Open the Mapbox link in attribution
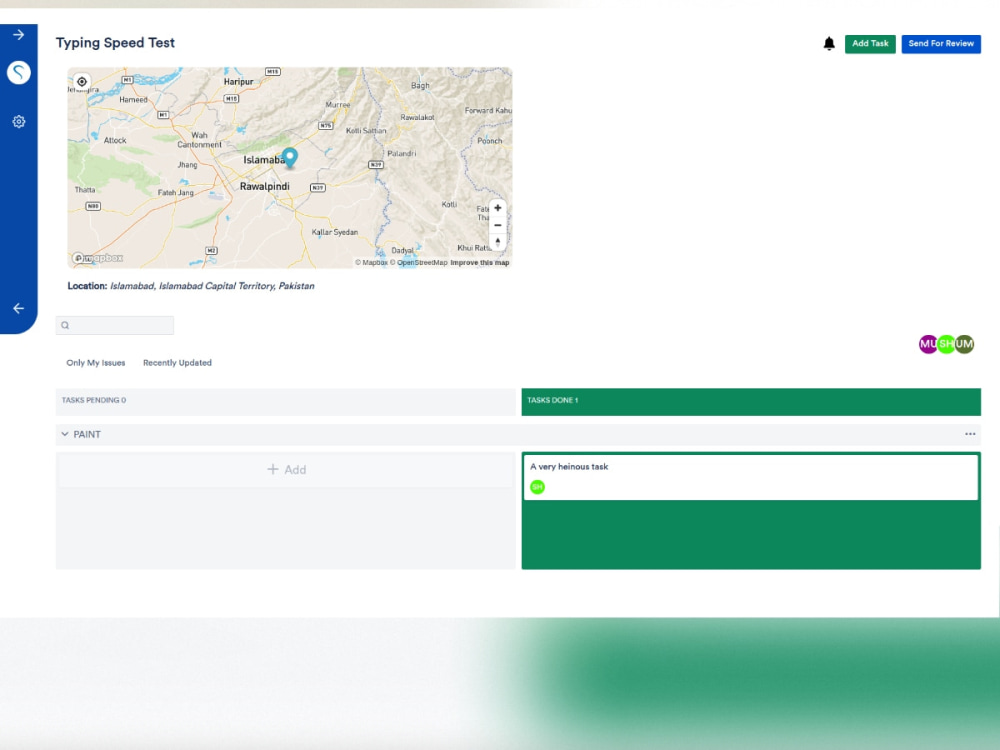This screenshot has height=750, width=1000. (x=371, y=263)
